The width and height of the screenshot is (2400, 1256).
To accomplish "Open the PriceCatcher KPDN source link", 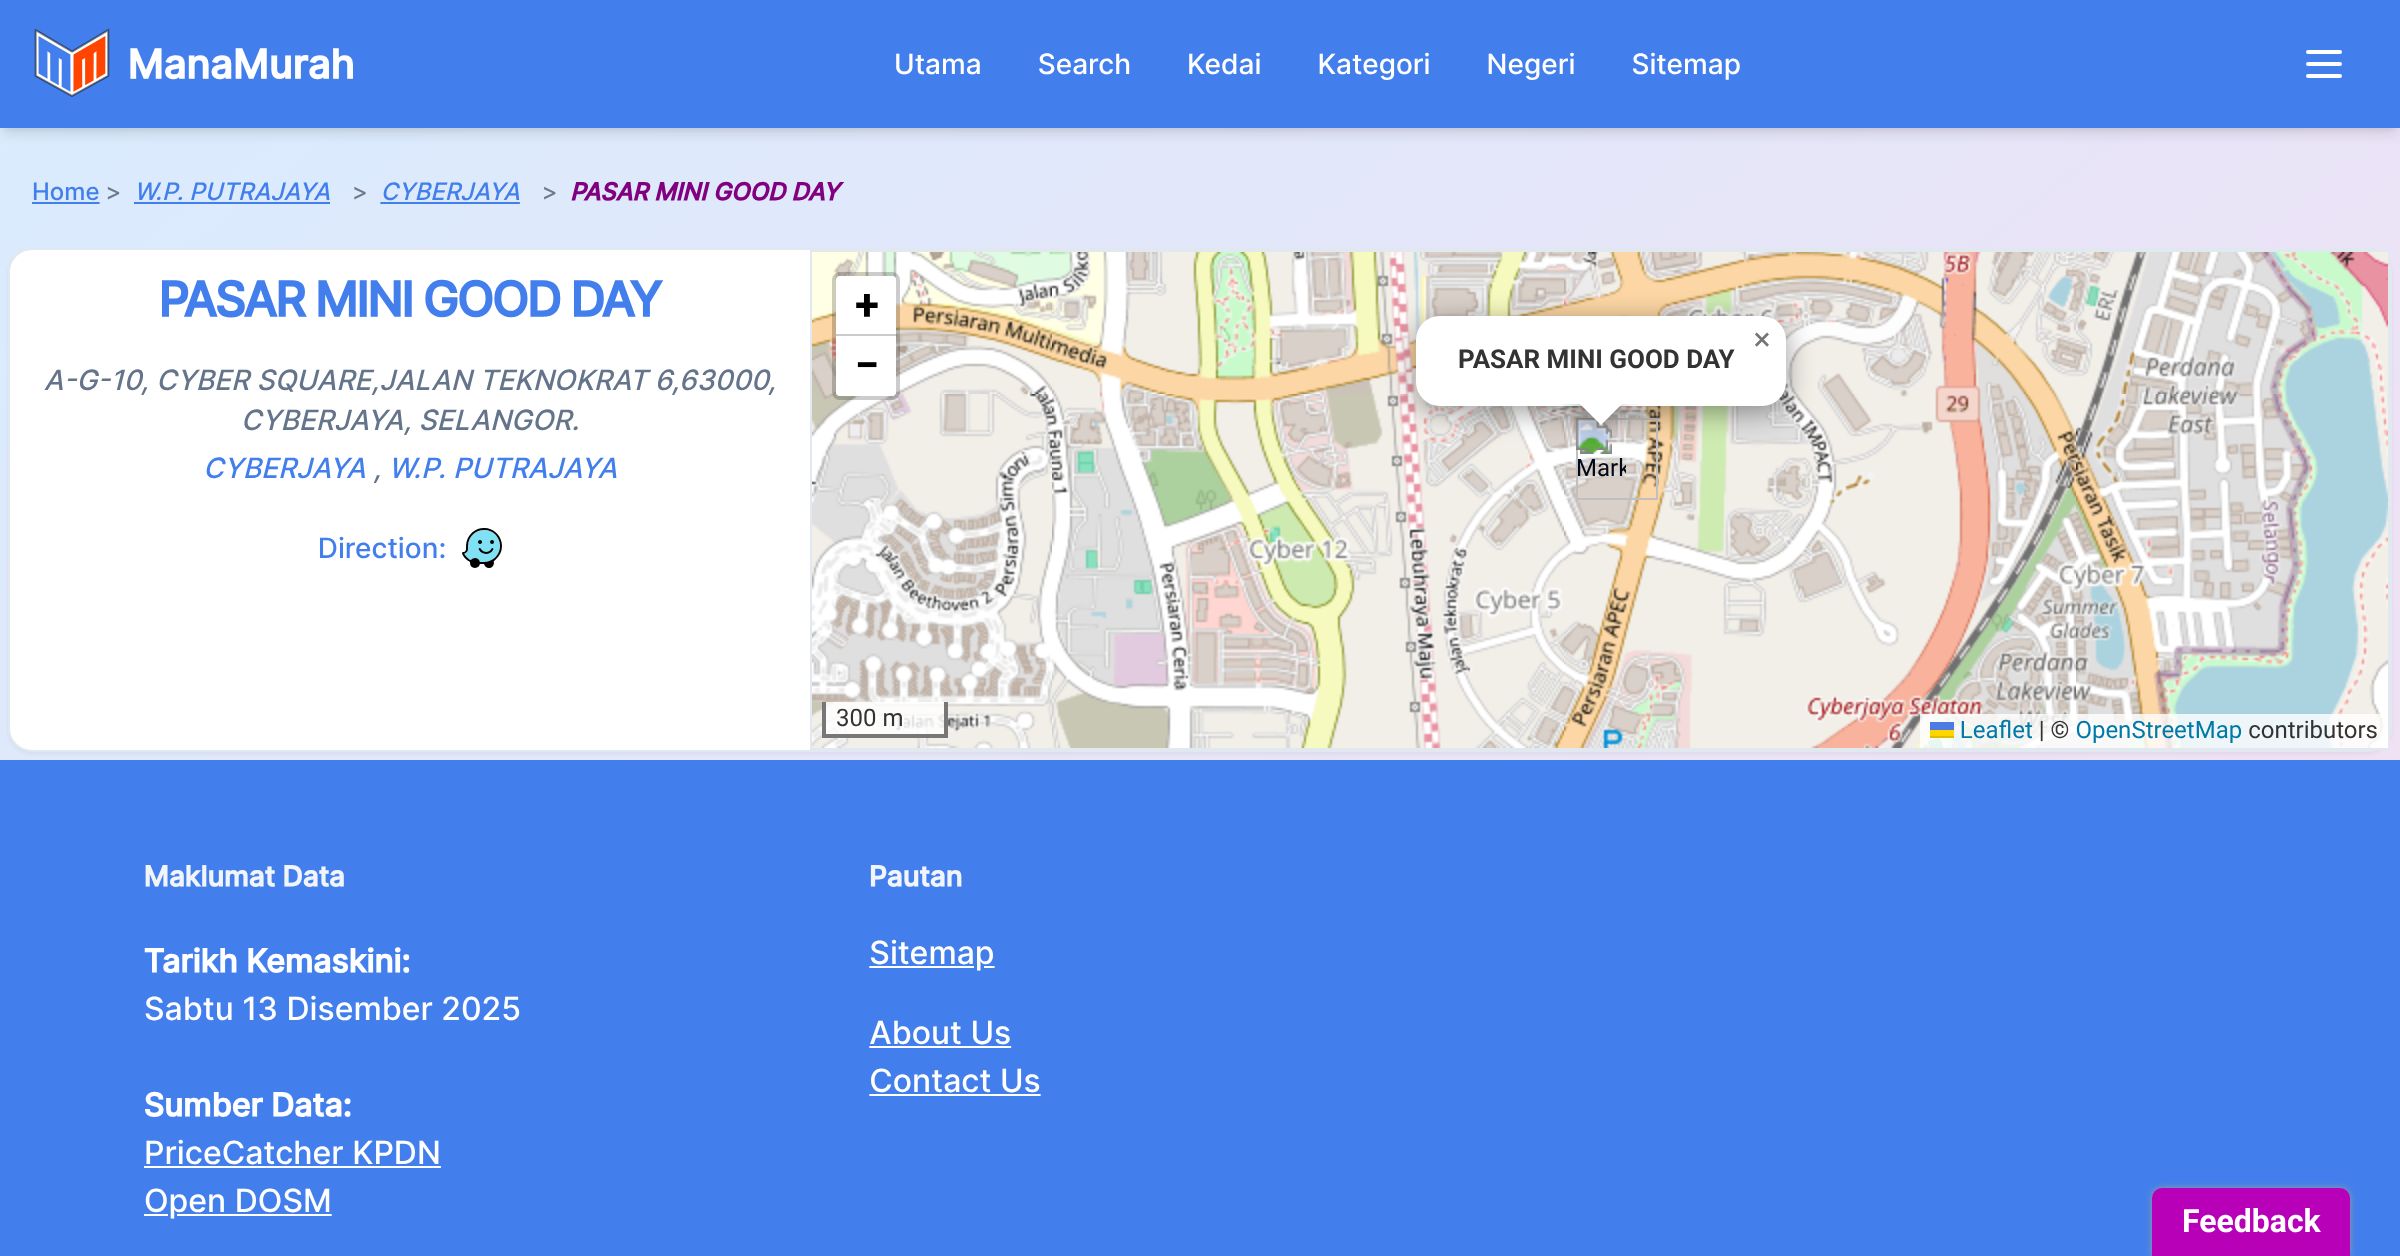I will (292, 1152).
